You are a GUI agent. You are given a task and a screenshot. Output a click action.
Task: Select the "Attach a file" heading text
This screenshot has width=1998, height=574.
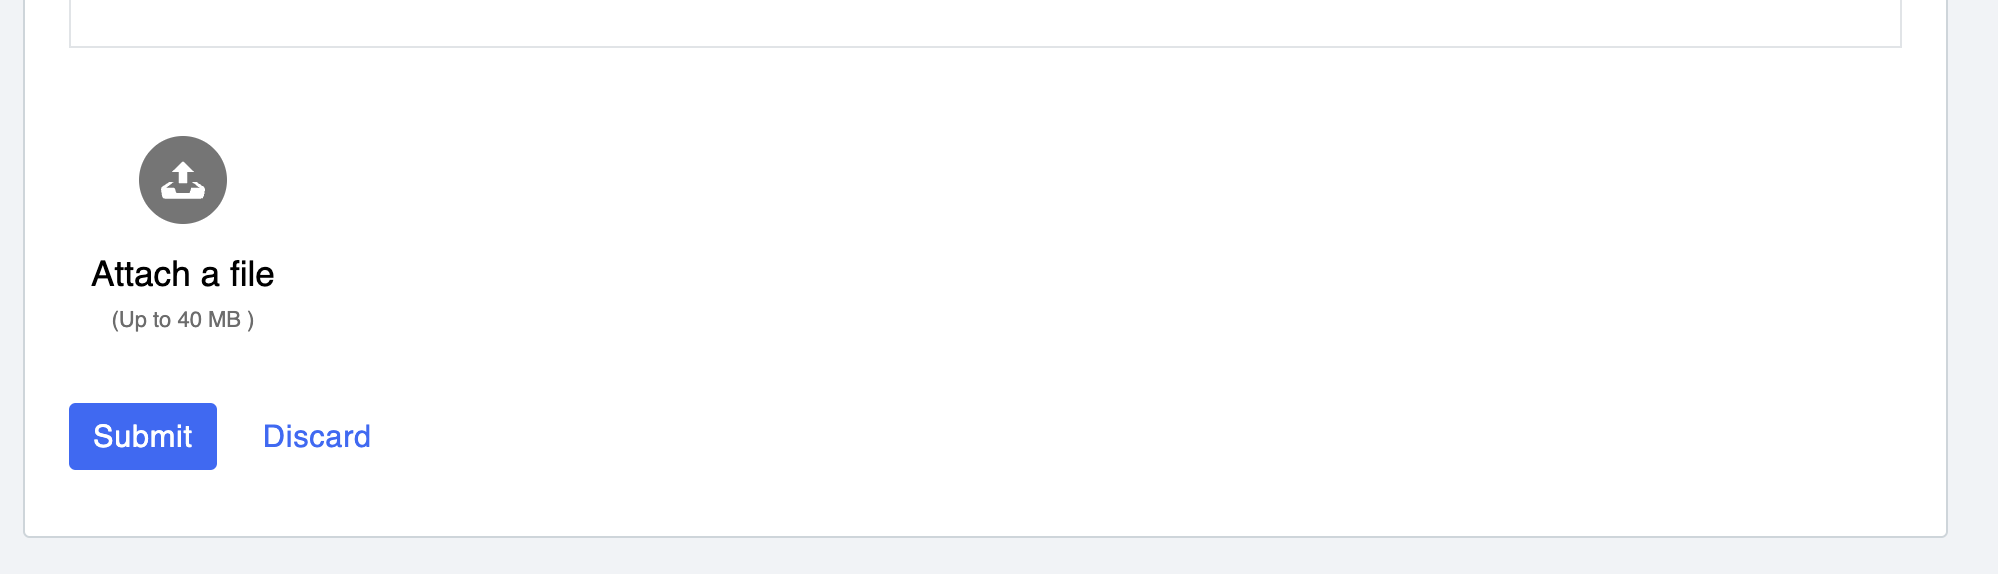183,274
